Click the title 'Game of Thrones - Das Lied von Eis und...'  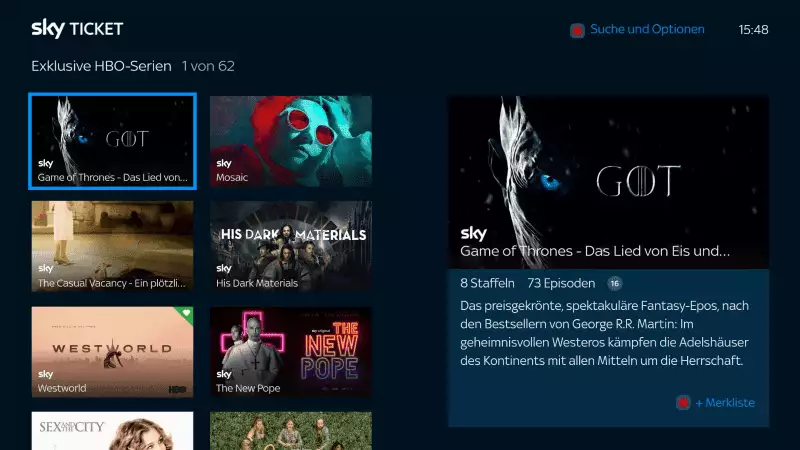[x=595, y=251]
